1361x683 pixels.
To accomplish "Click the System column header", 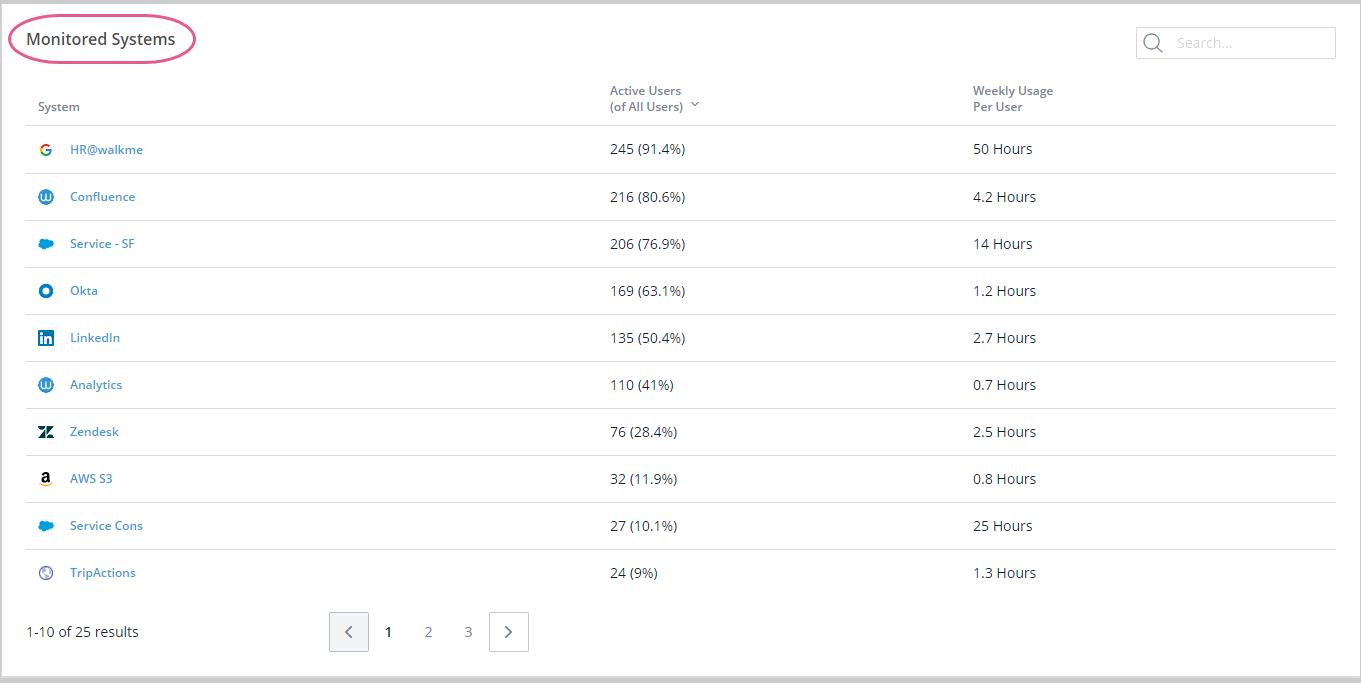I will point(59,107).
